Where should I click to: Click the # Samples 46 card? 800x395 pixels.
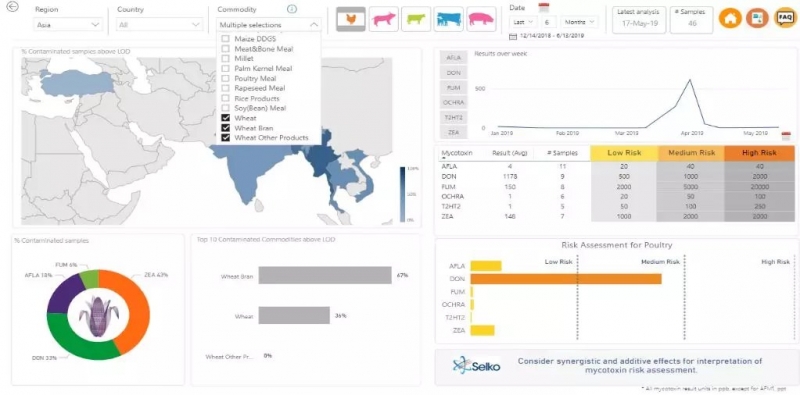point(692,19)
